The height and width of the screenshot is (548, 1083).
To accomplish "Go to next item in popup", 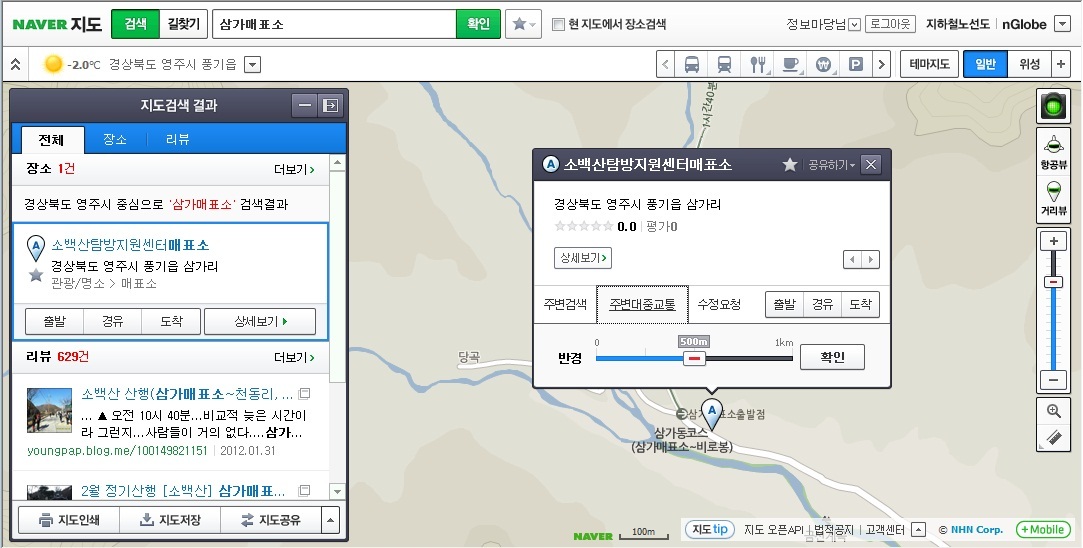I will click(870, 259).
